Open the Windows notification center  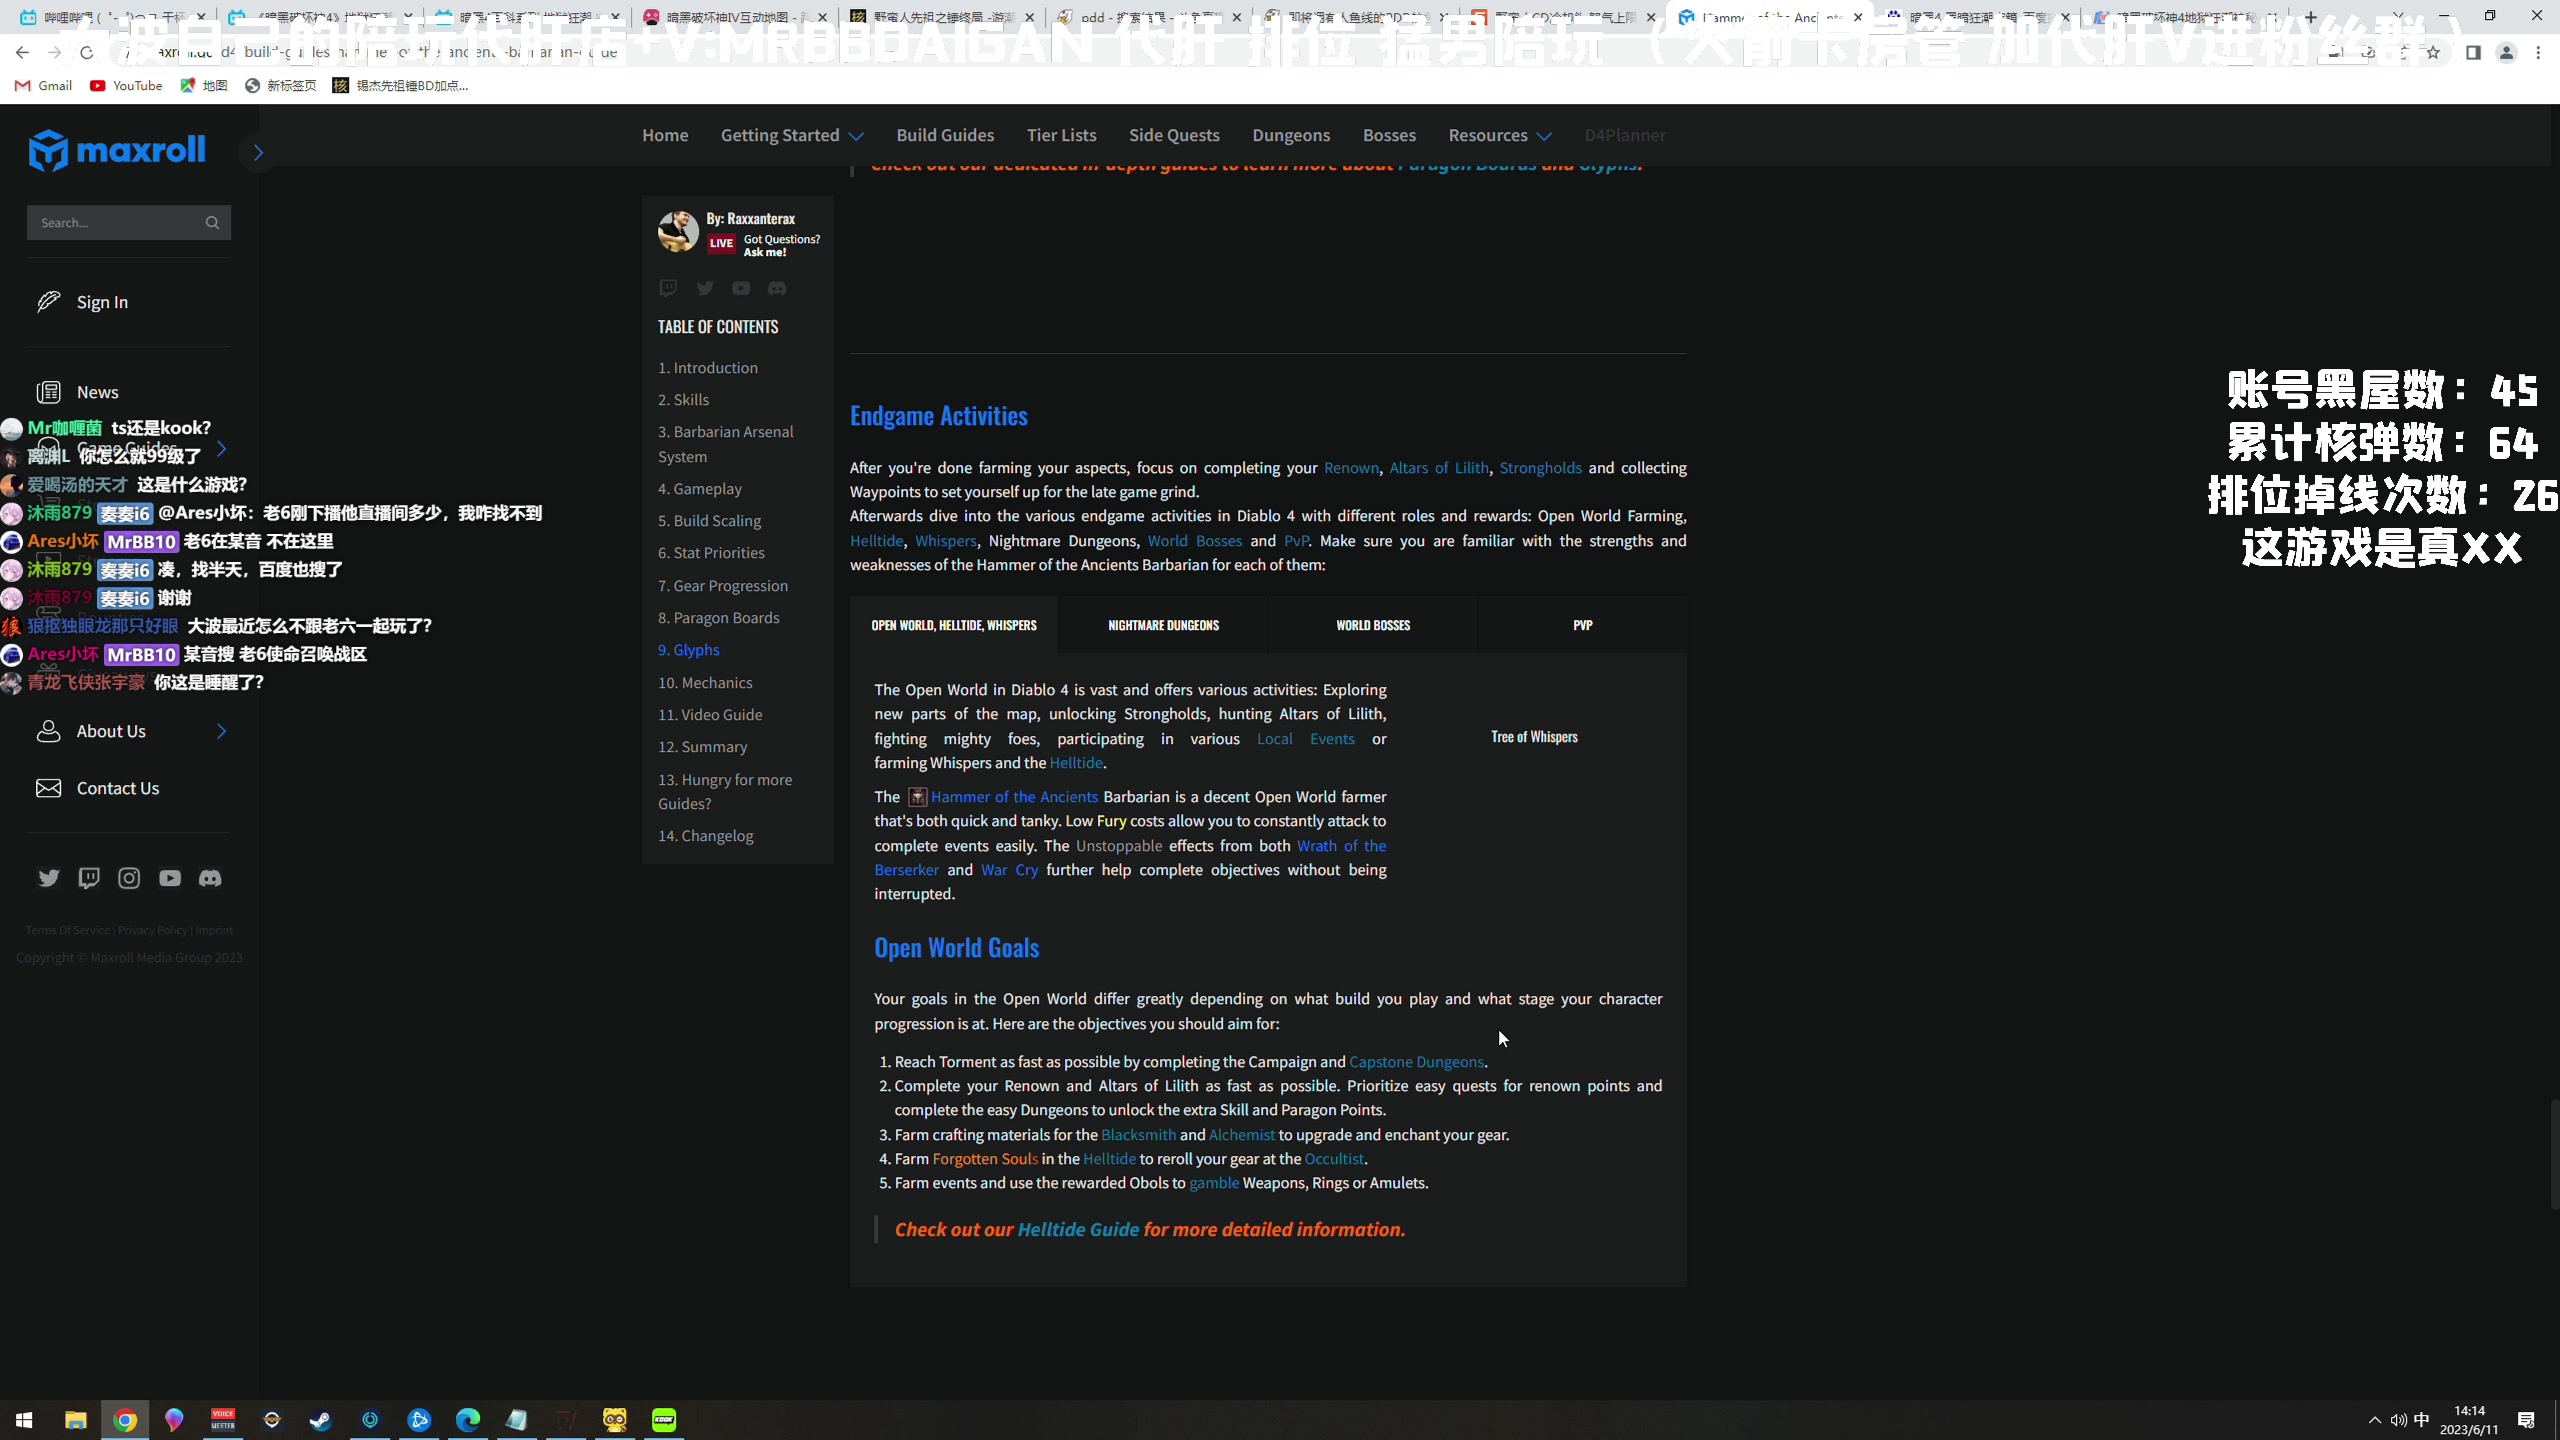point(2526,1420)
